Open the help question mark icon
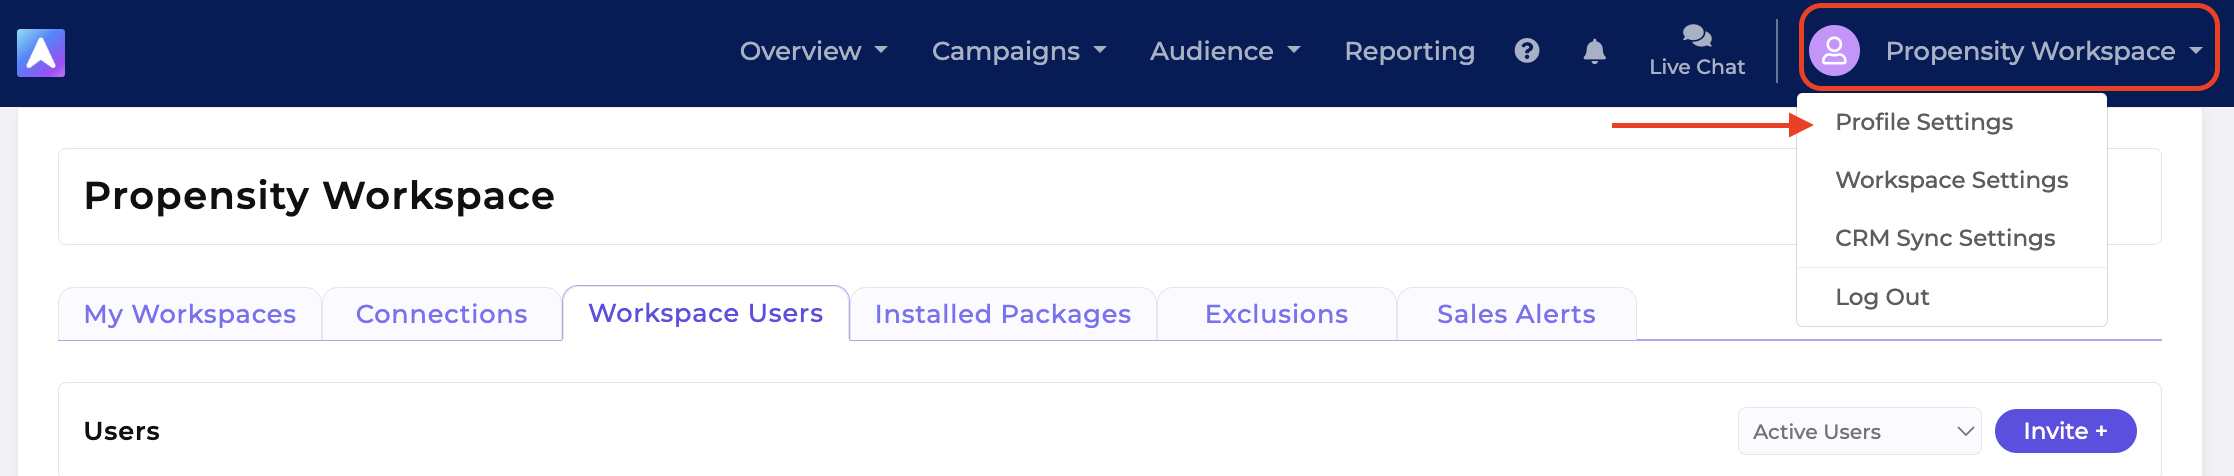 click(x=1527, y=51)
